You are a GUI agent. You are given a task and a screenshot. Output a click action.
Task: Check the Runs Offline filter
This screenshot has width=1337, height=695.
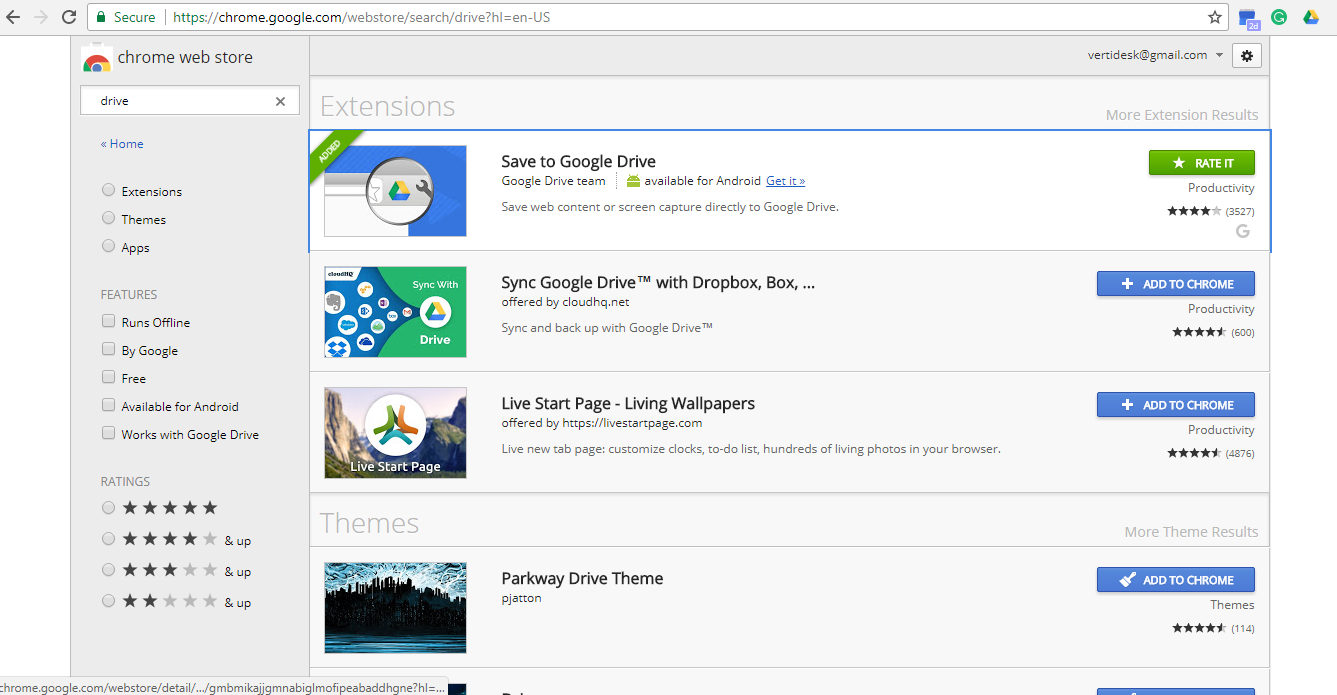click(108, 321)
